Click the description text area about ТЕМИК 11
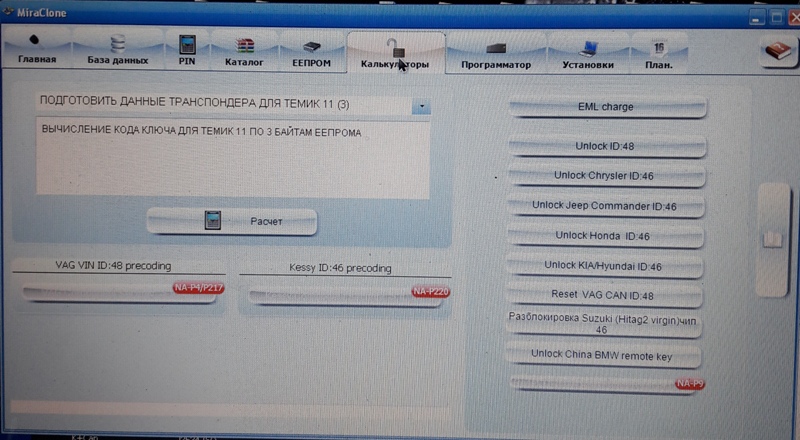Screen dimensions: 800x440 (233, 158)
